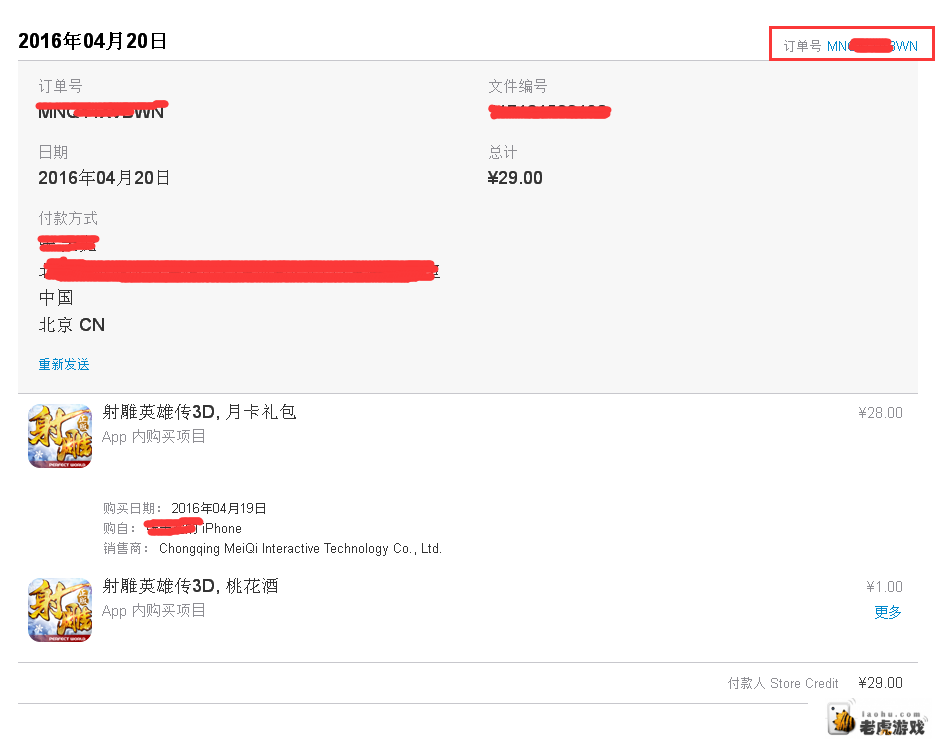
Task: Click the ¥1.00 price of 桃花酒
Action: pos(884,587)
